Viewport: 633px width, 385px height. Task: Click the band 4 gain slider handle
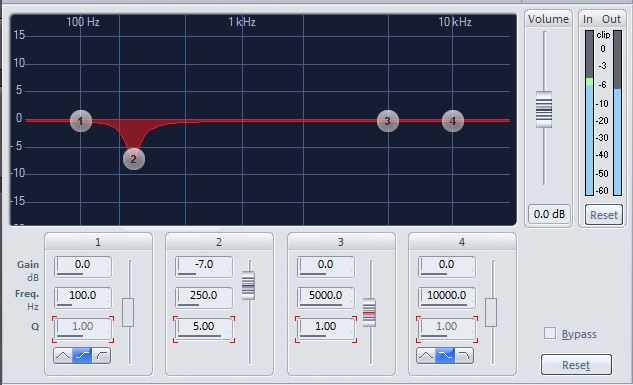pos(491,312)
